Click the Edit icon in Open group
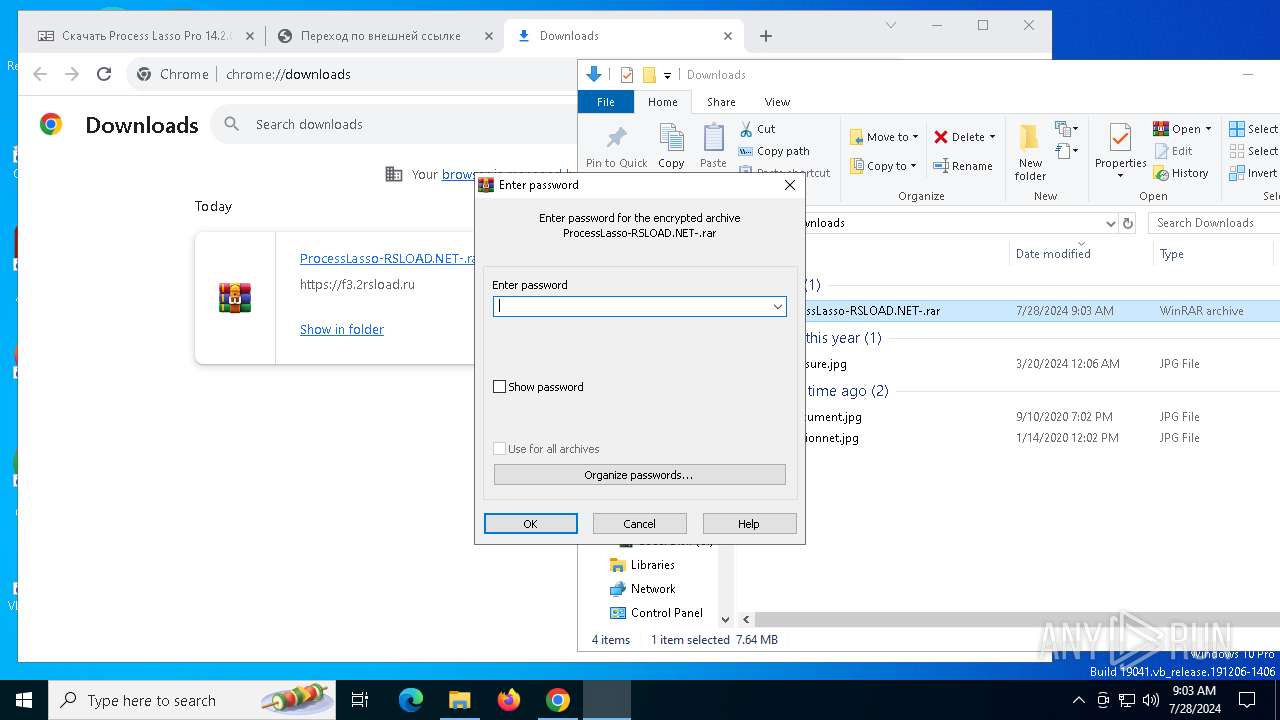 pyautogui.click(x=1161, y=151)
